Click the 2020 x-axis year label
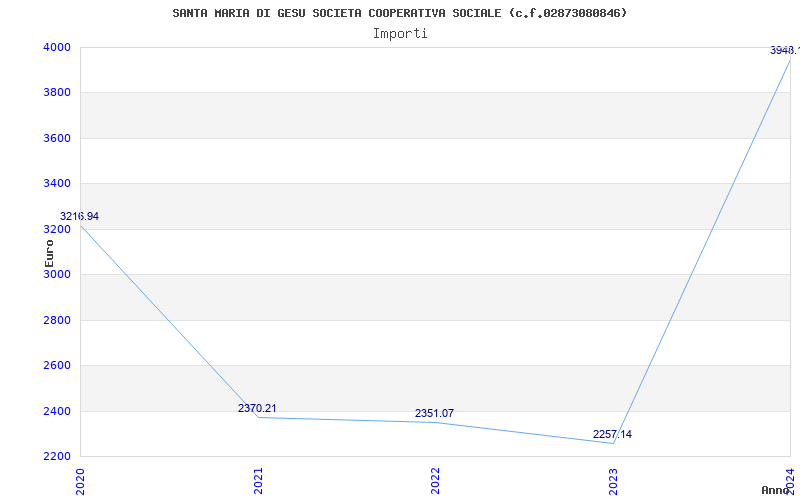This screenshot has height=500, width=800. [x=80, y=481]
